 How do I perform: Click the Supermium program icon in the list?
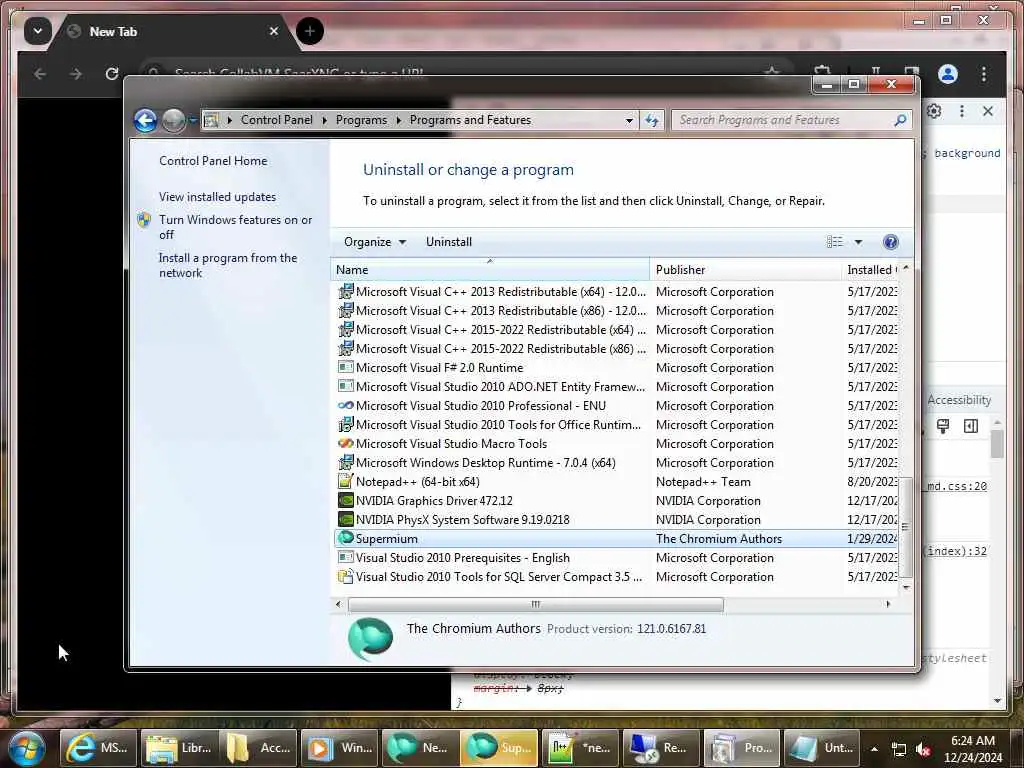[x=345, y=539]
